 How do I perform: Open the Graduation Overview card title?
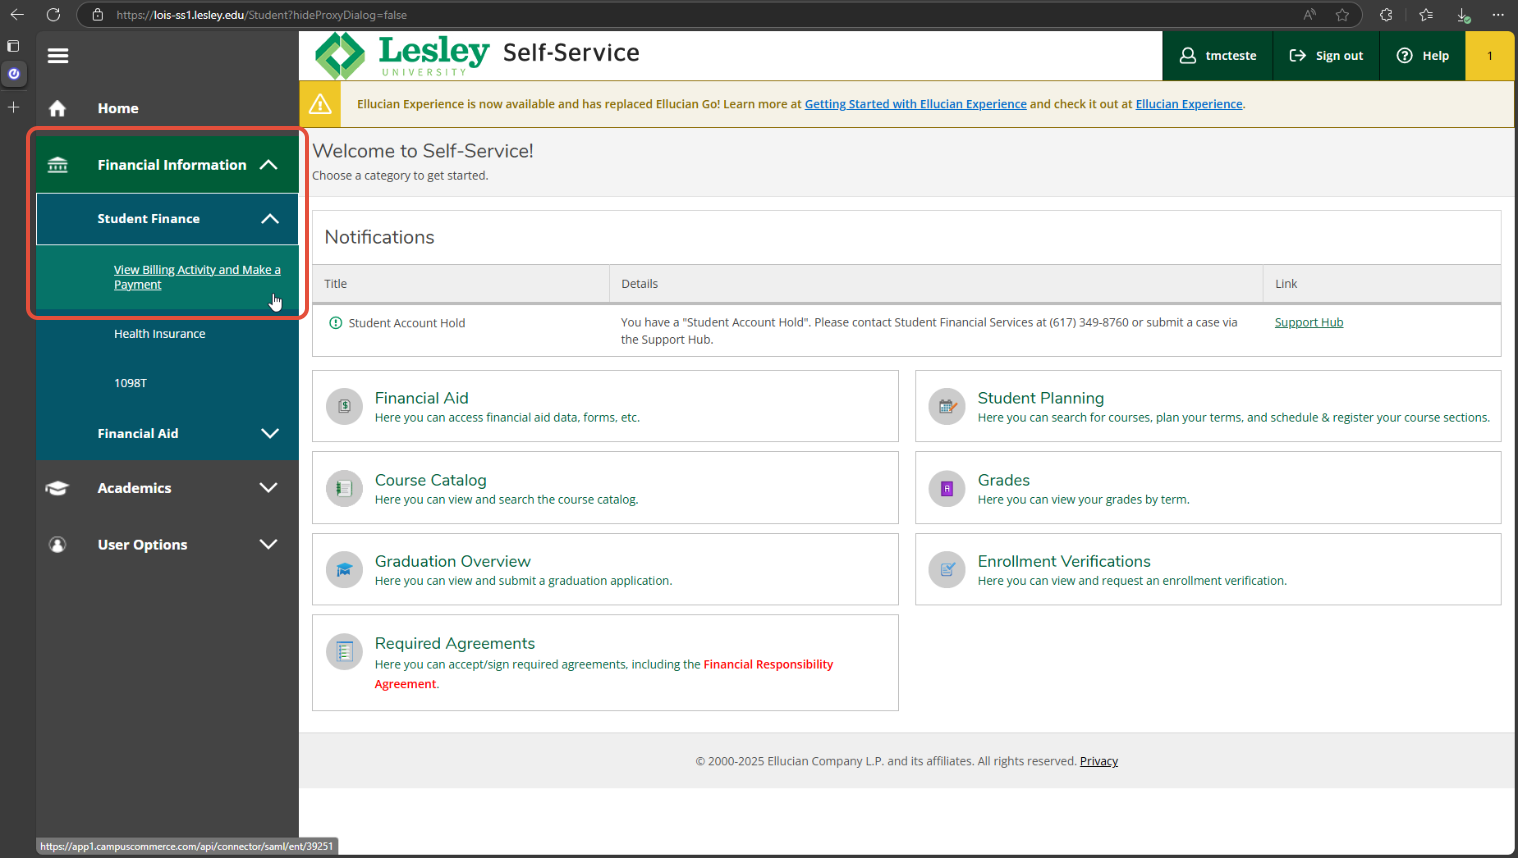[453, 562]
